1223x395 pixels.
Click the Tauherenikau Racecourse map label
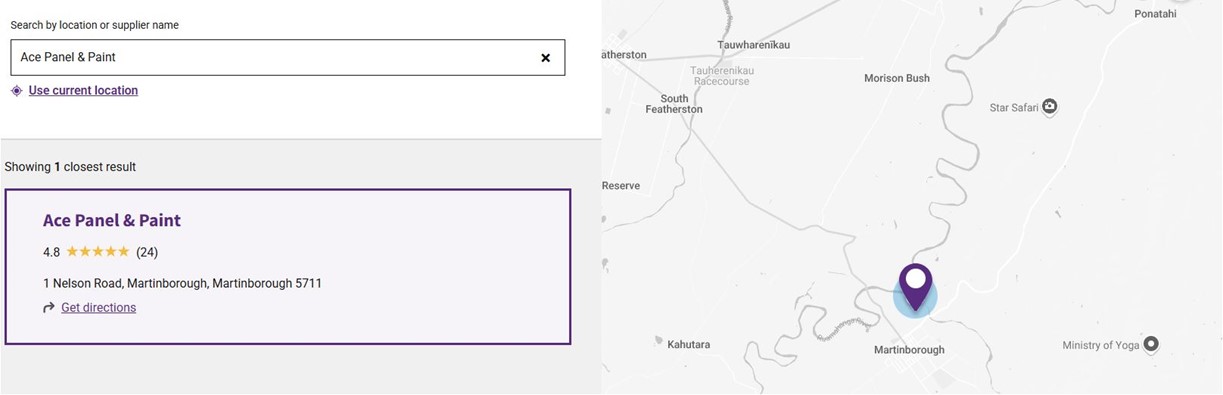[722, 76]
